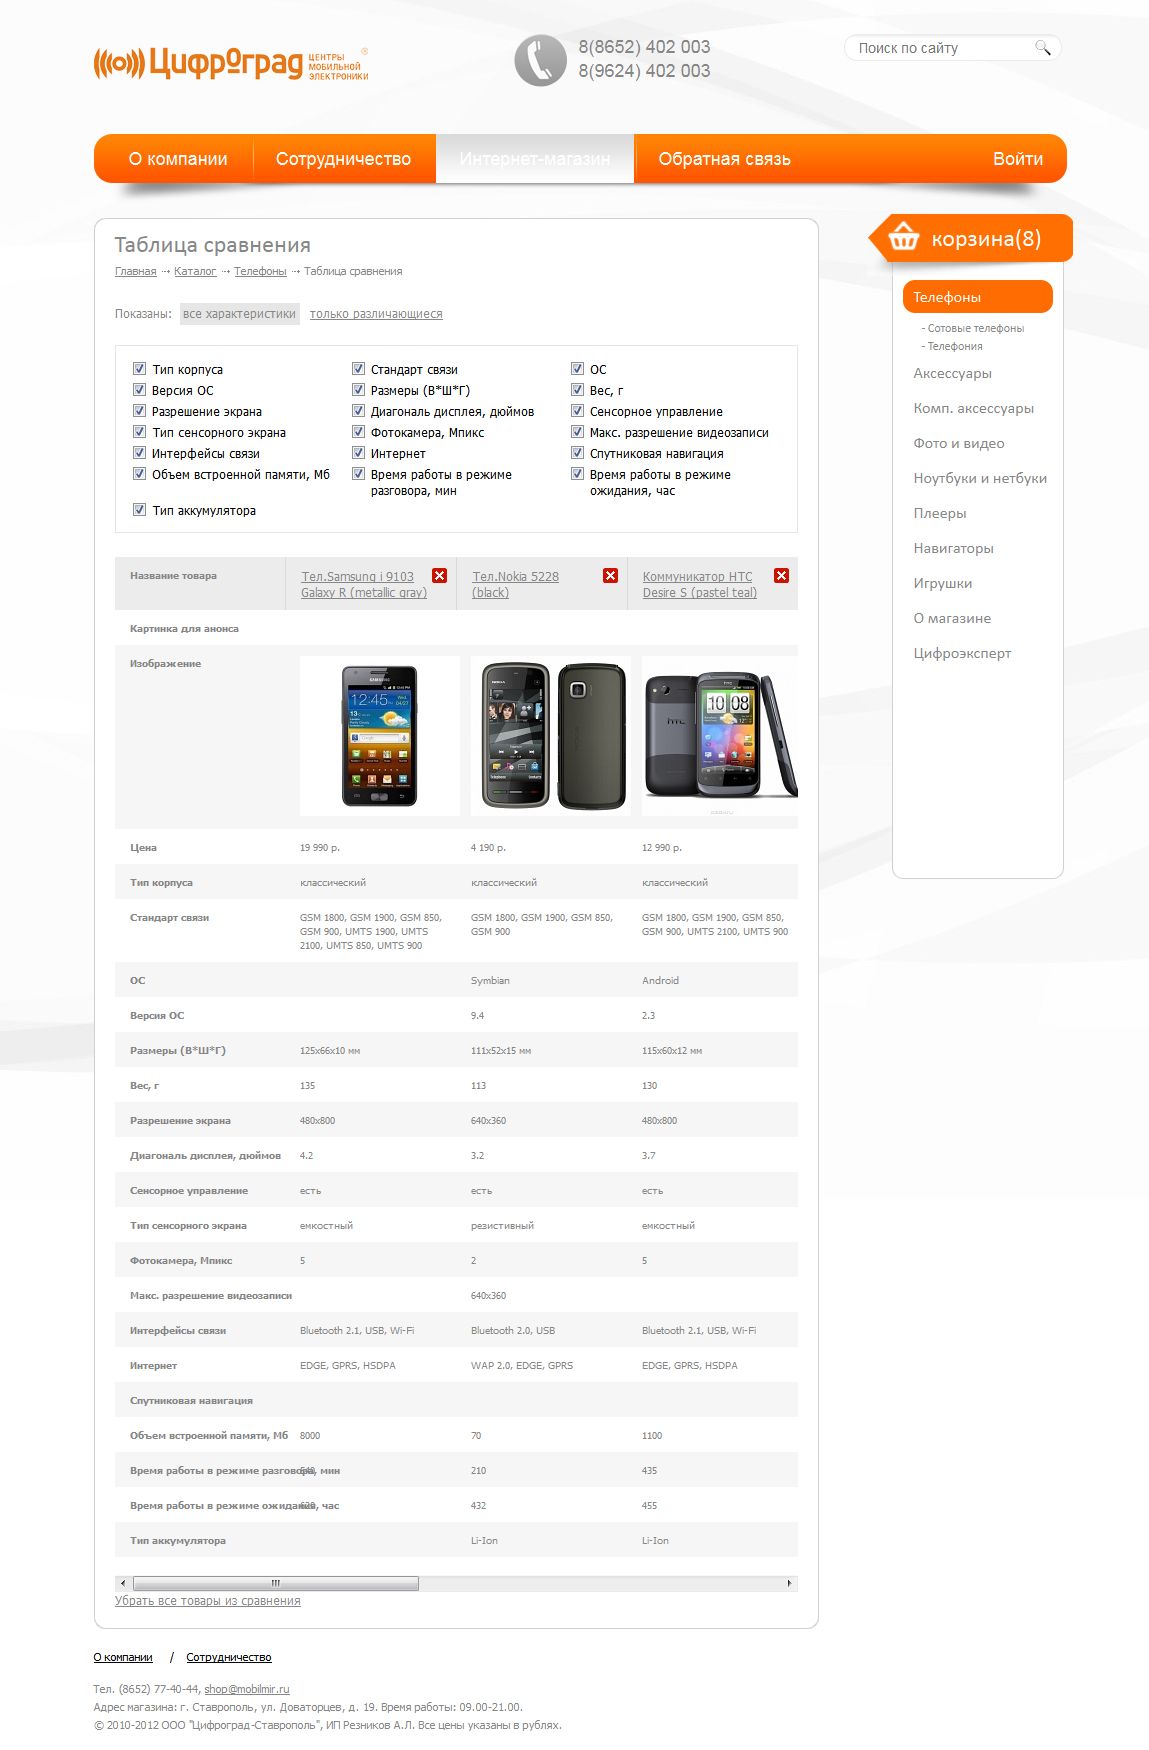Open the shopping cart basket icon
Screen dimensions: 1149x1750
pyautogui.click(x=903, y=237)
